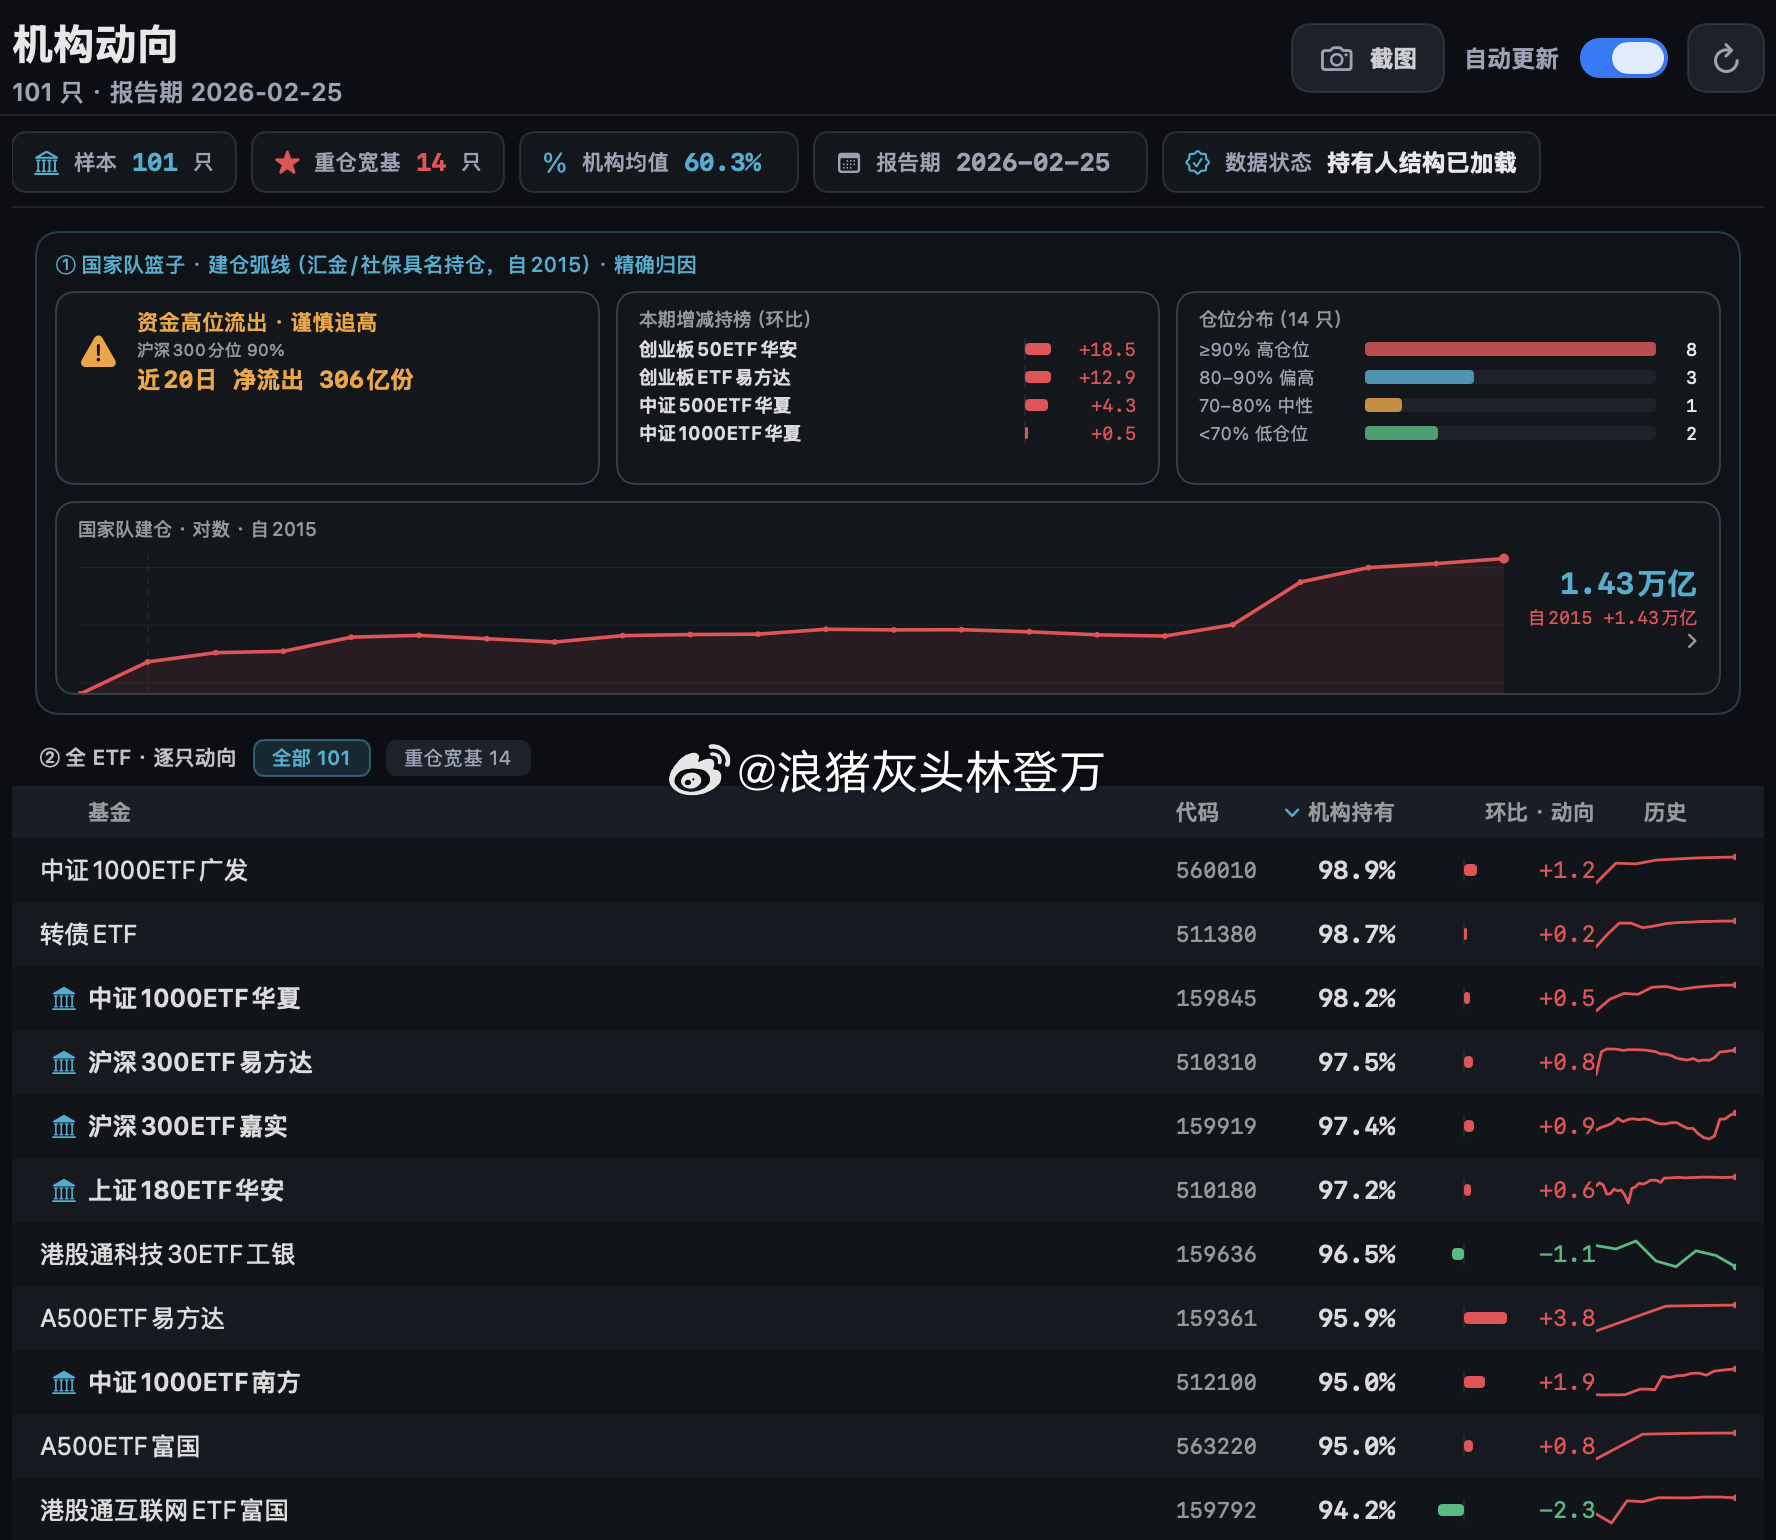Click the history sparkline for 沪深300ETF嘉实
Image resolution: width=1776 pixels, height=1540 pixels.
coord(1666,1125)
